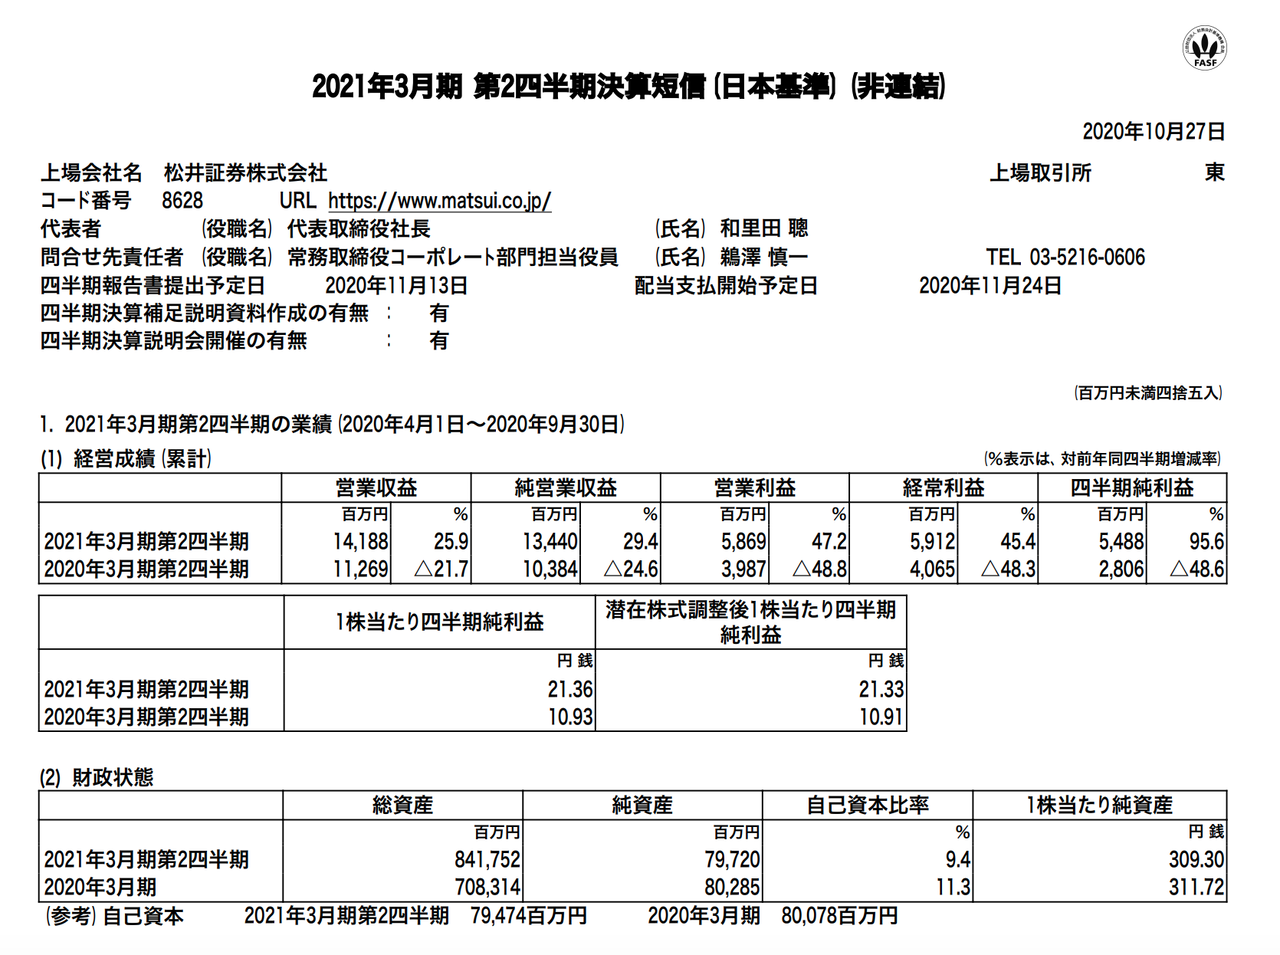Click quarterly report filing date 2020年11月13日

(x=396, y=286)
